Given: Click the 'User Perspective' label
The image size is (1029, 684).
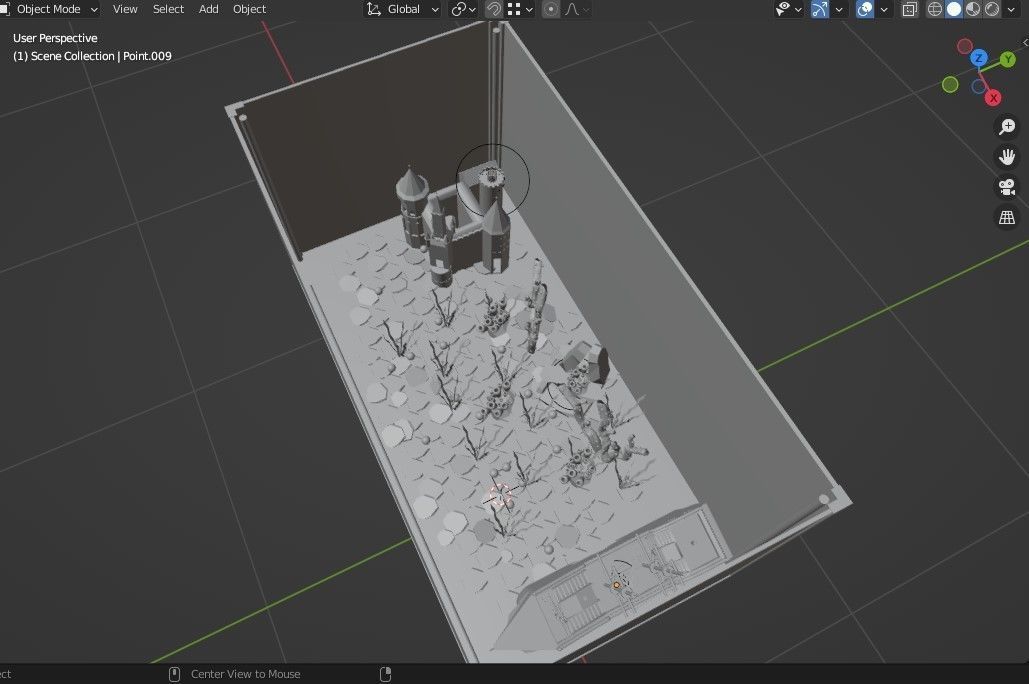Looking at the screenshot, I should [55, 38].
